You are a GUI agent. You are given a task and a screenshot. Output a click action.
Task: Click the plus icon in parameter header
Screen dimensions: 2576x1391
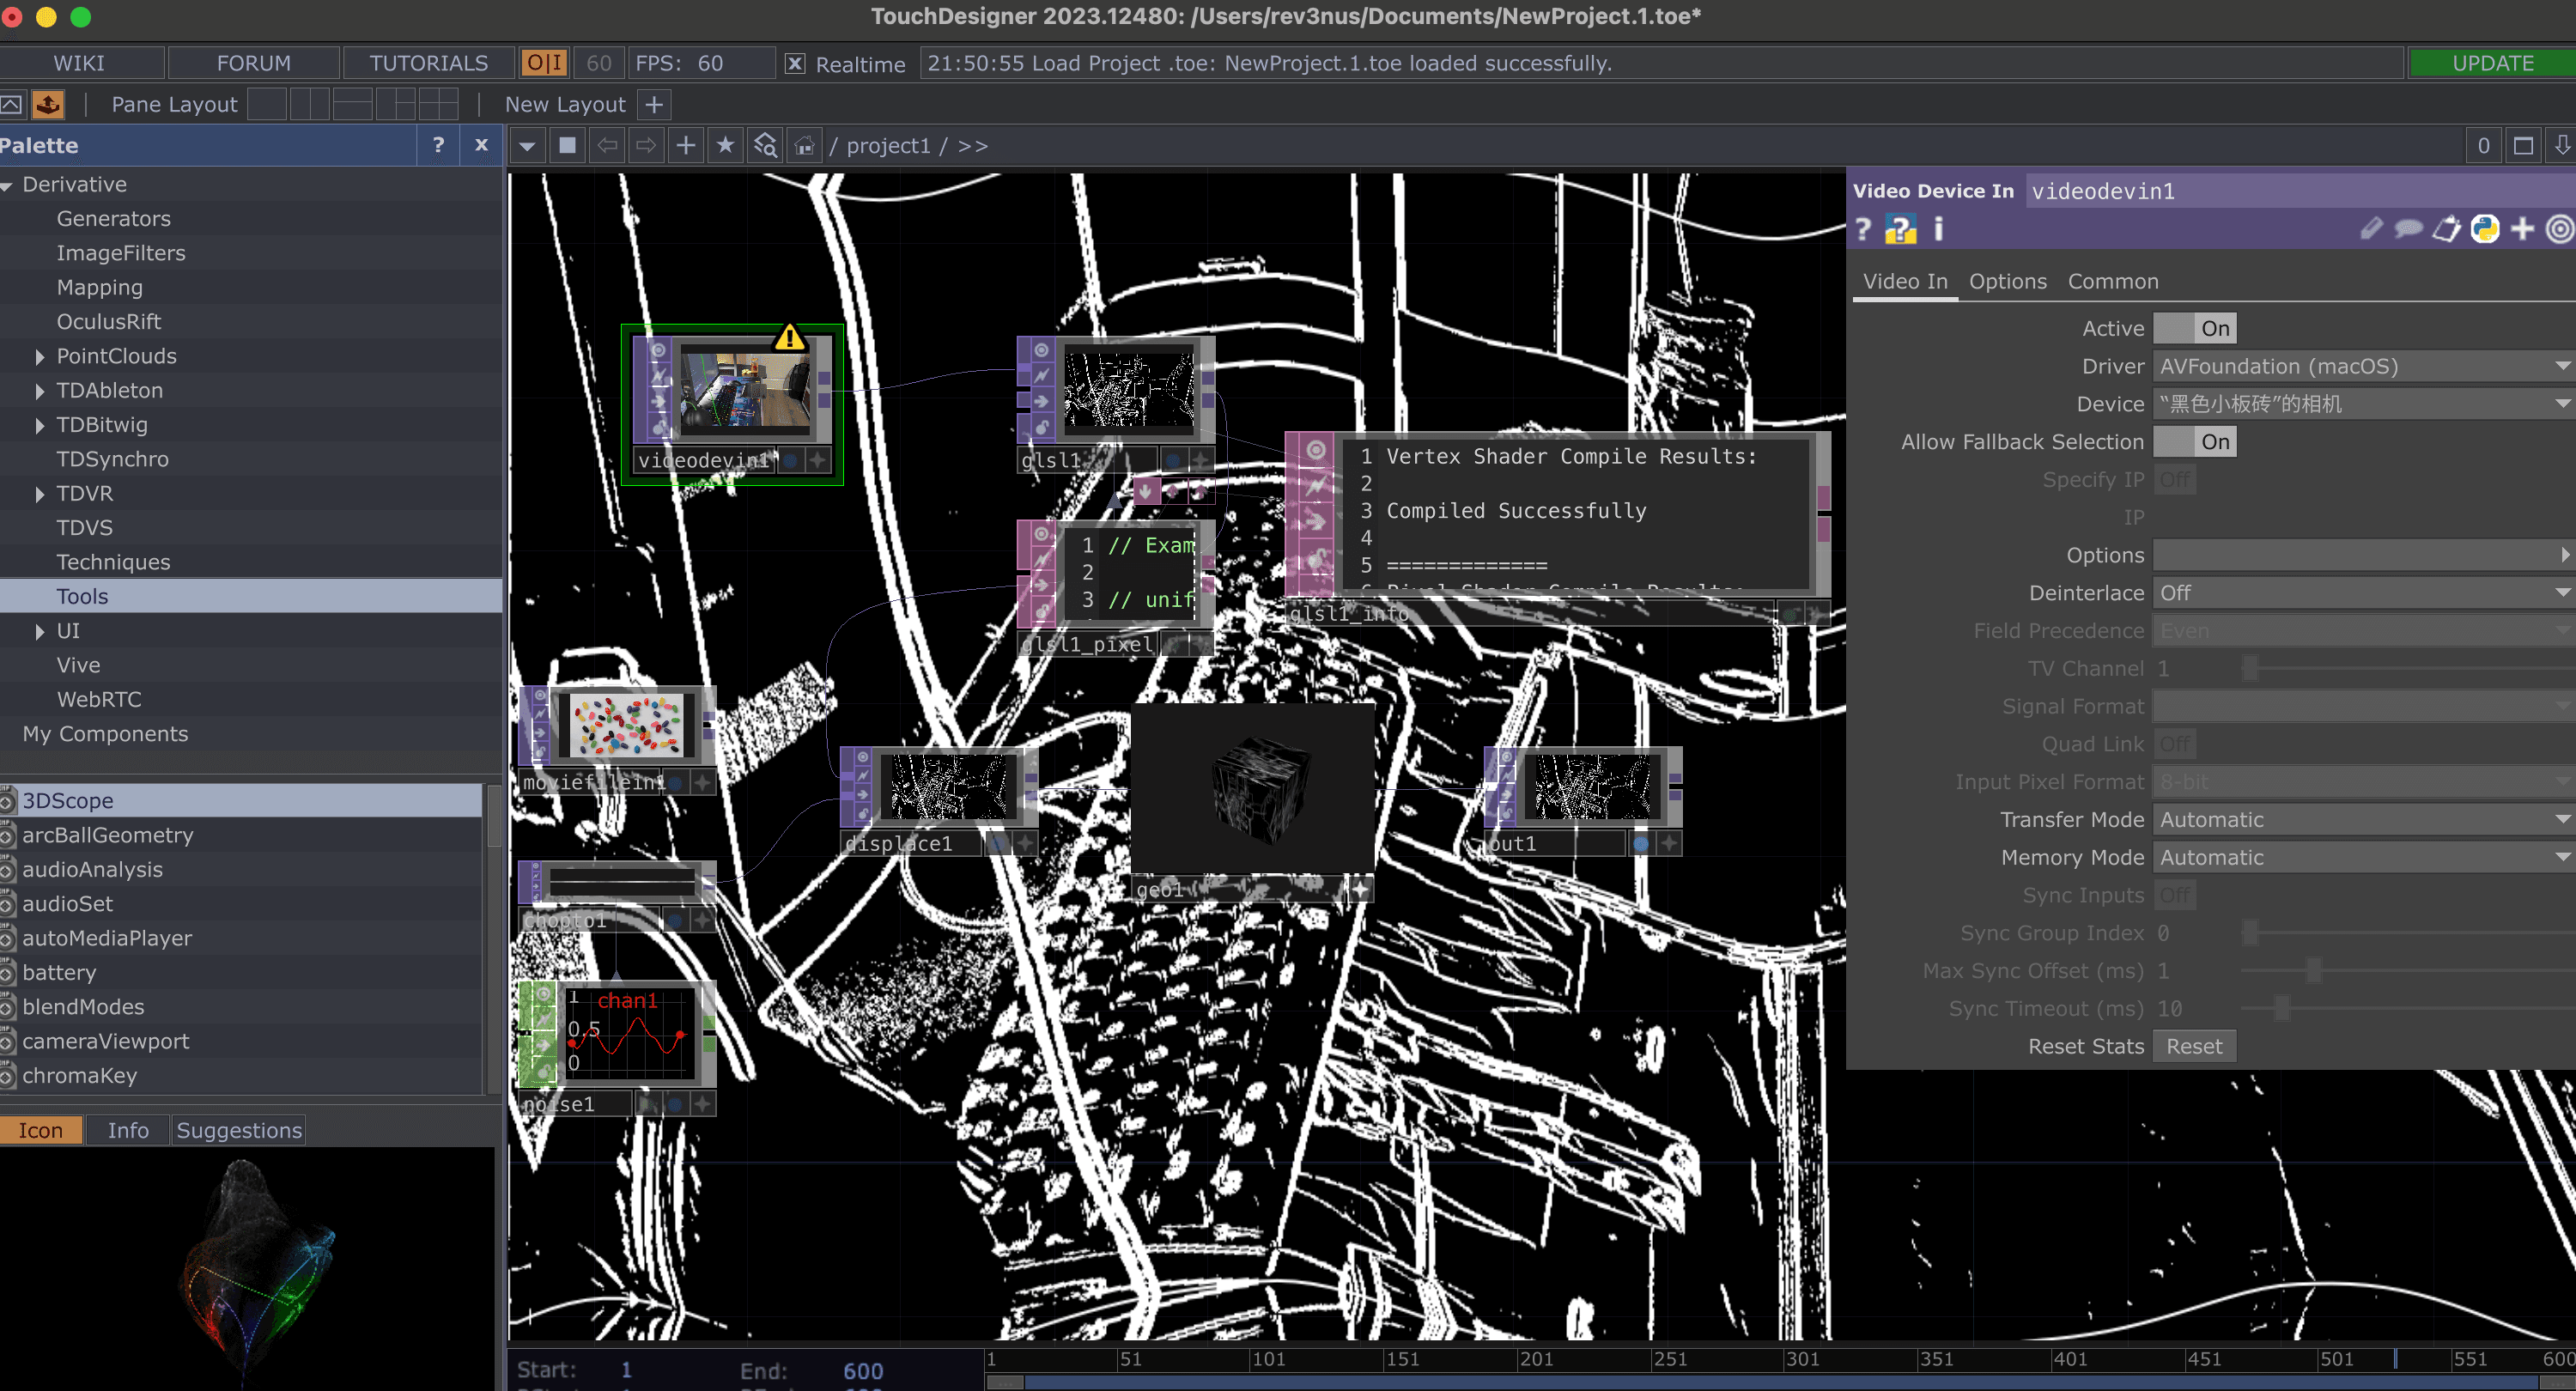tap(2523, 229)
